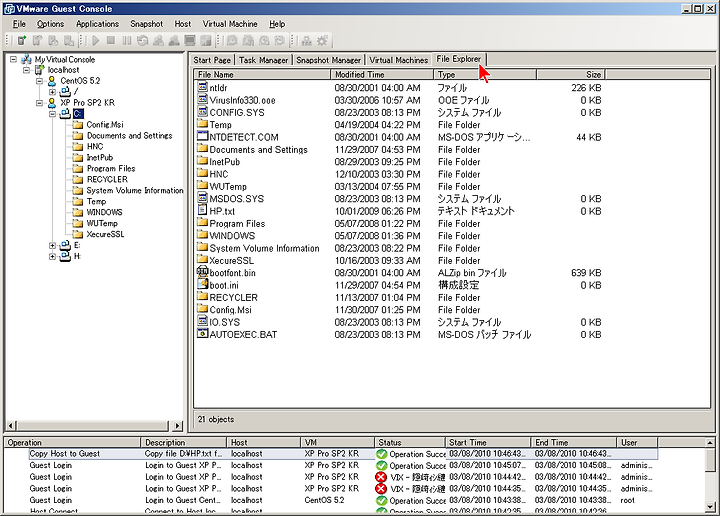Click the network hierarchy toolbar icon

click(x=307, y=40)
